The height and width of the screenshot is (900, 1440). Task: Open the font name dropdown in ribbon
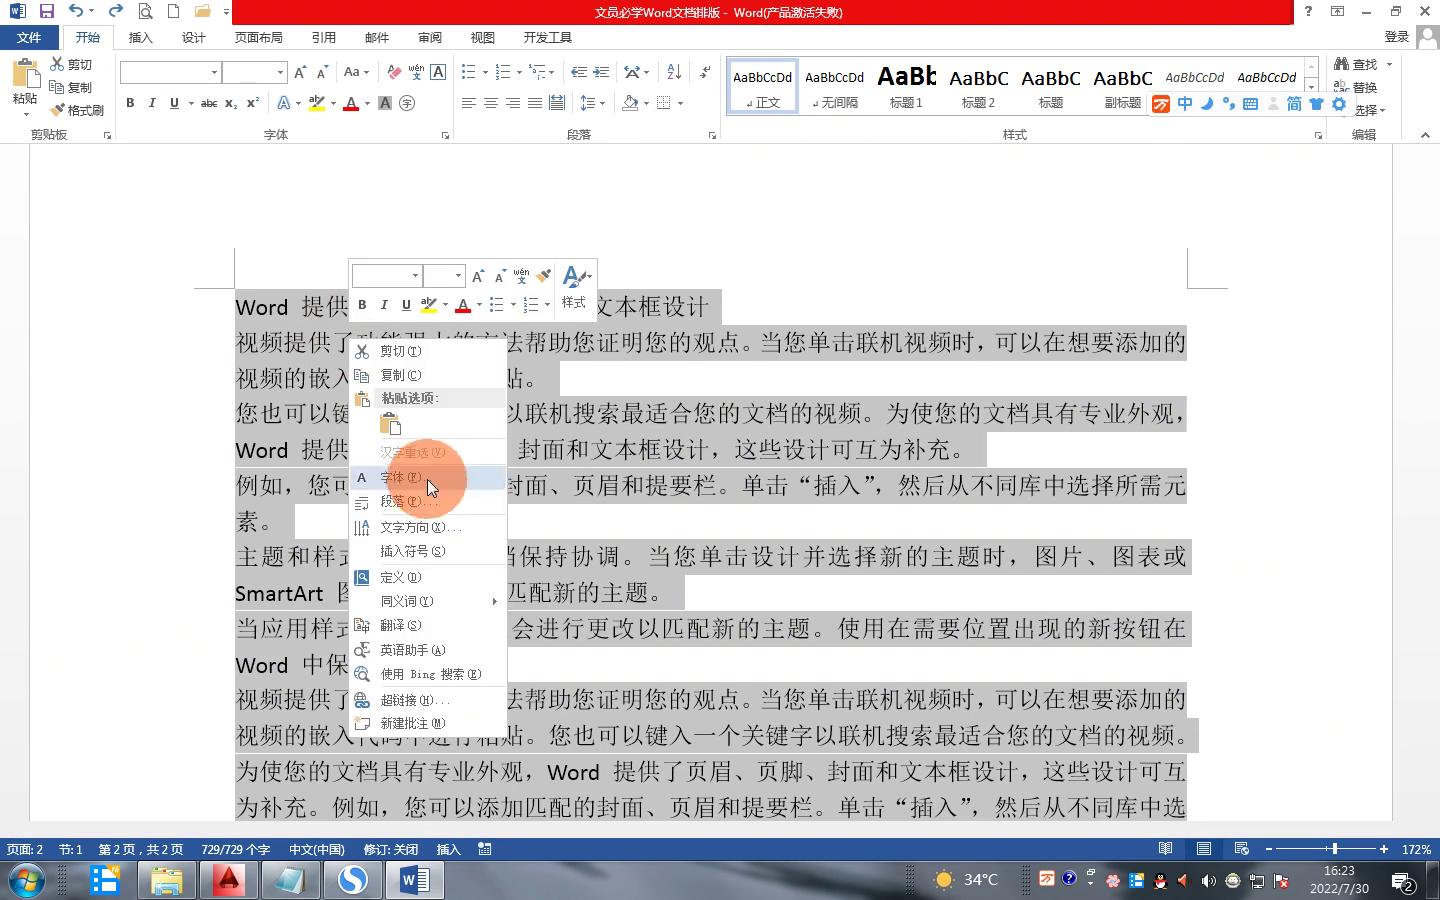point(214,72)
